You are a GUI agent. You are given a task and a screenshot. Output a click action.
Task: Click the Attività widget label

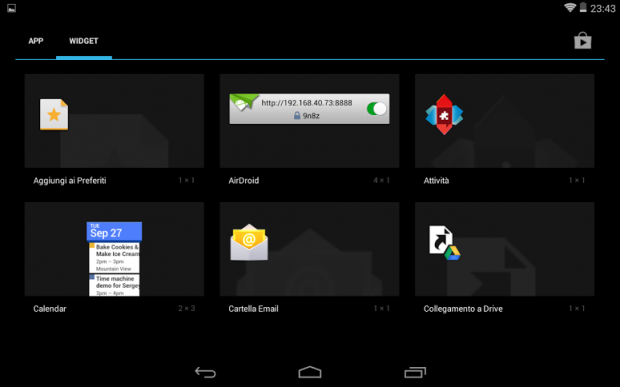(x=436, y=181)
